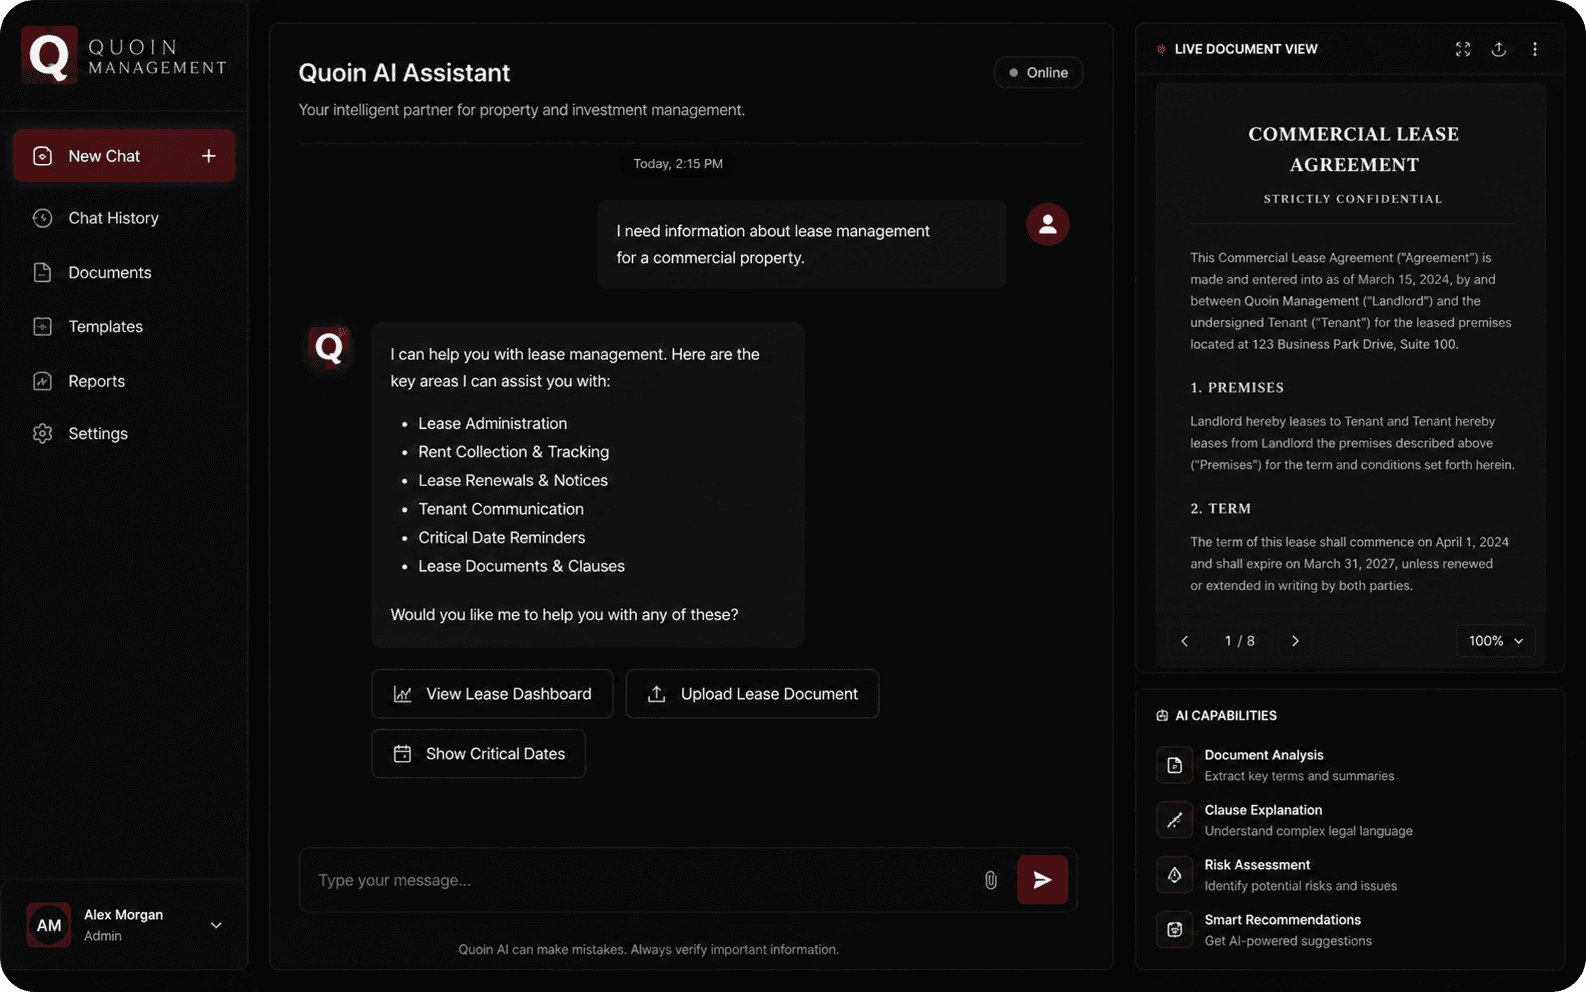Click the Risk Assessment icon

coord(1175,875)
